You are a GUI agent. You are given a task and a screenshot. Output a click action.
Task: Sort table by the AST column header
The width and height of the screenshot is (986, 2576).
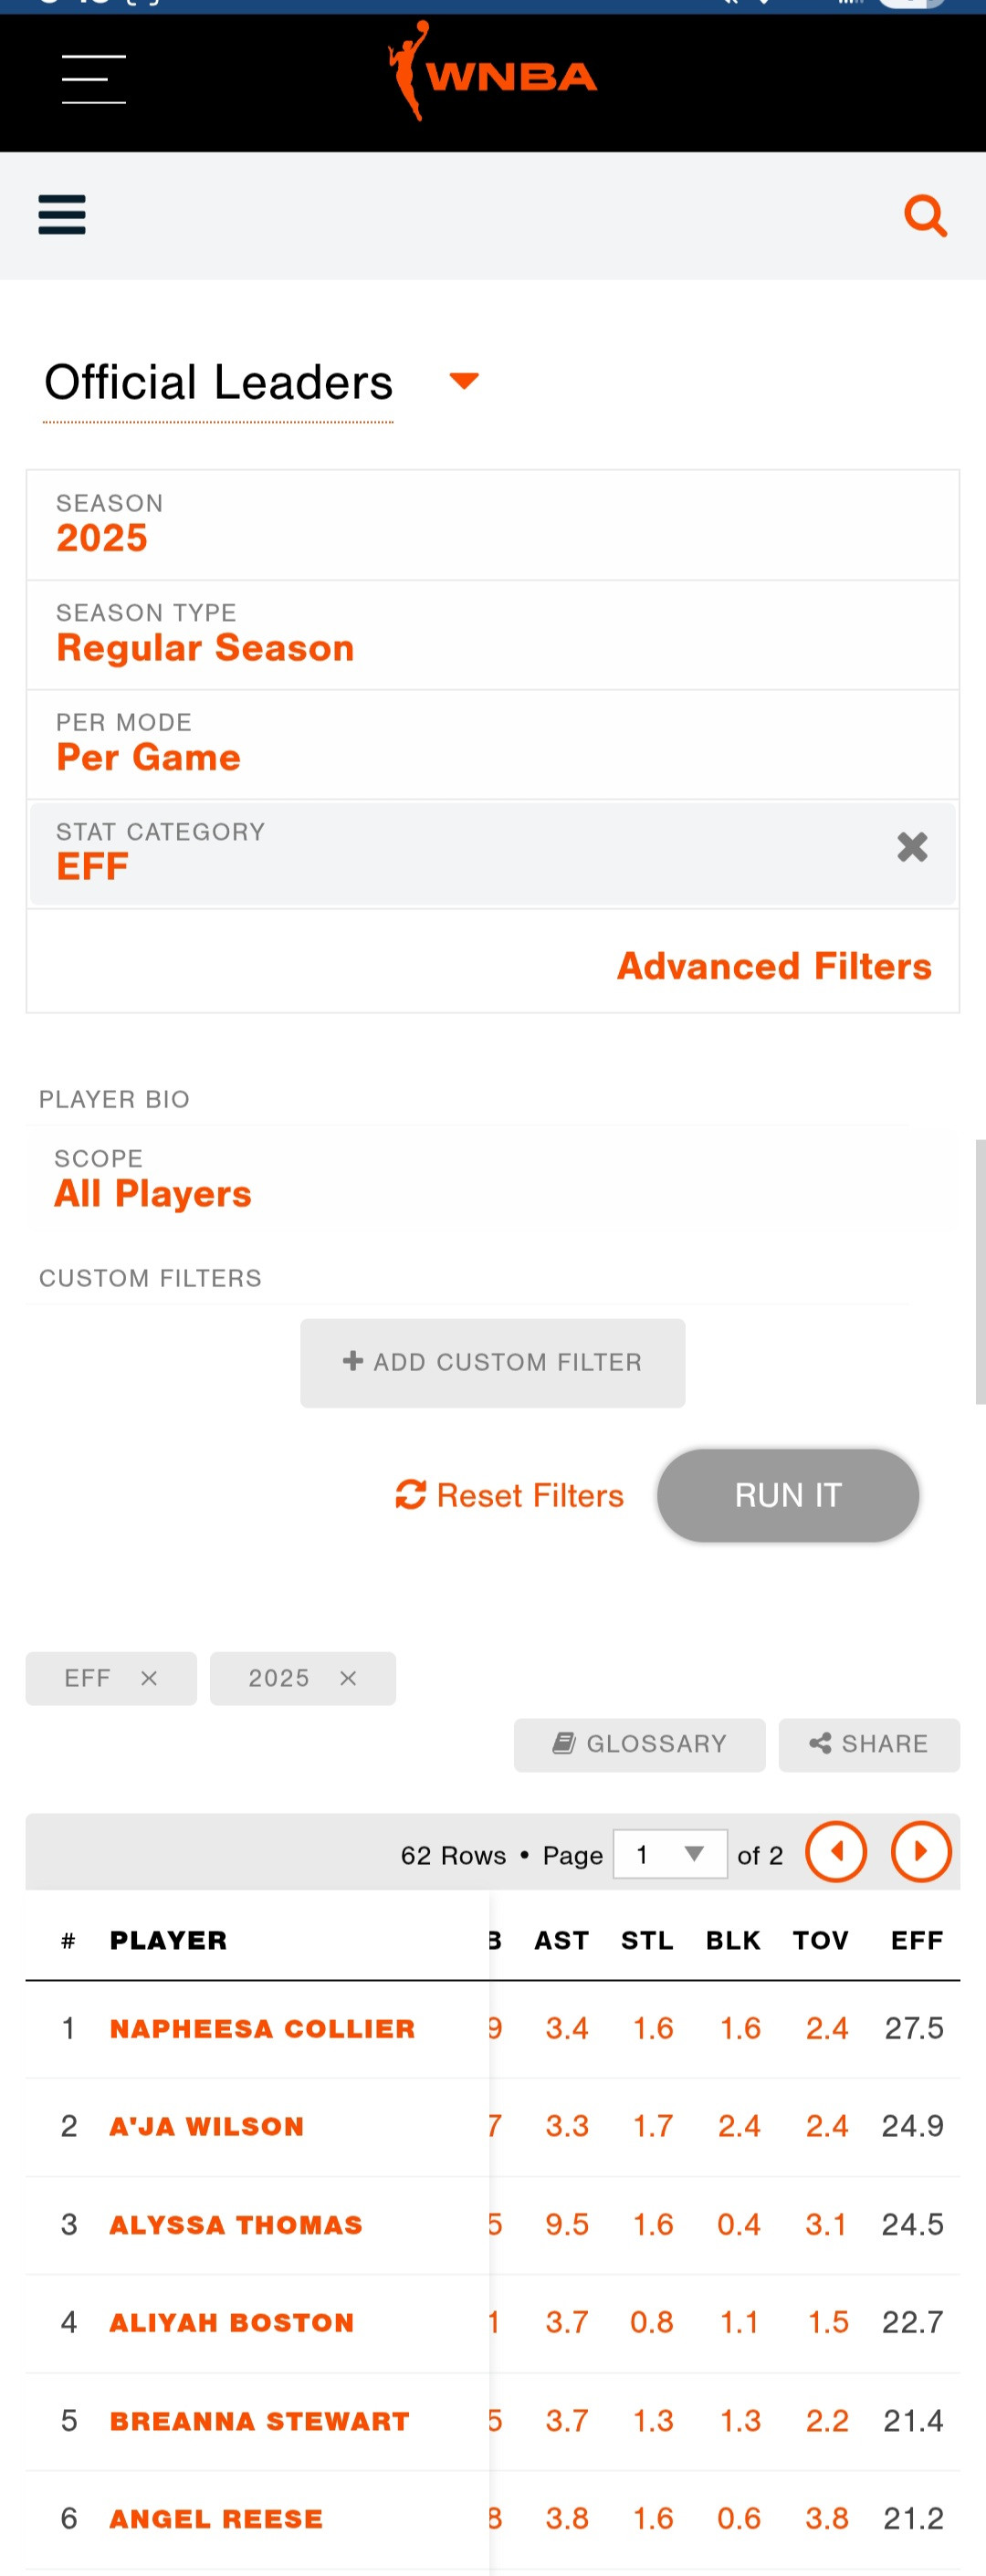(x=561, y=1940)
